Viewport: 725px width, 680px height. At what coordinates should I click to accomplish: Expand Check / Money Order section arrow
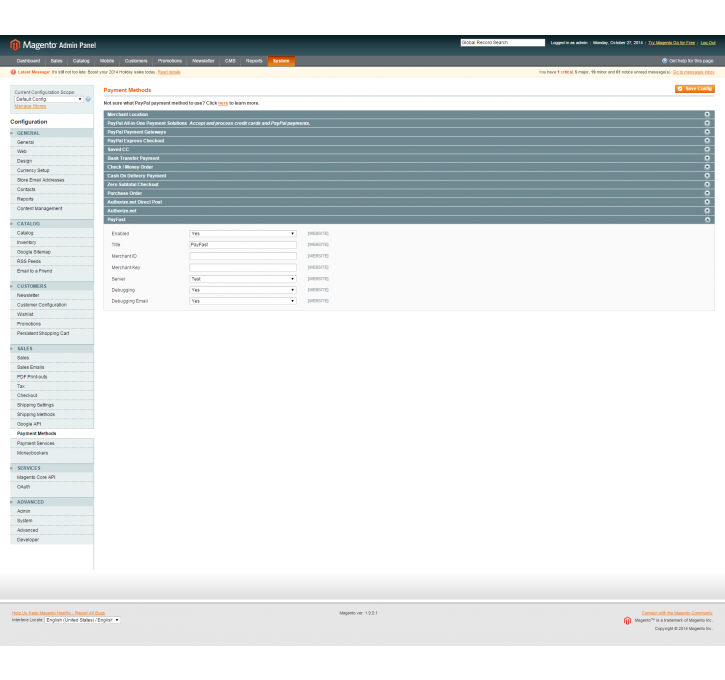click(707, 167)
